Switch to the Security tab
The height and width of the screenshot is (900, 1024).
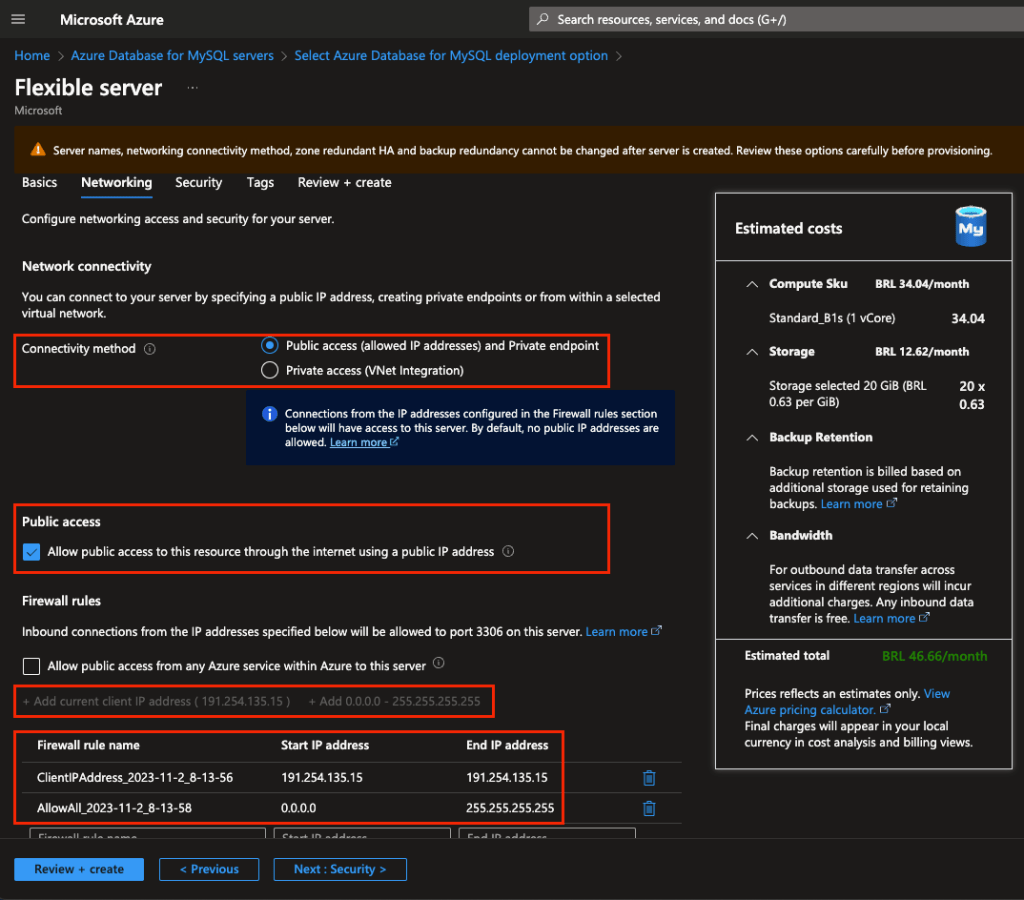(198, 182)
